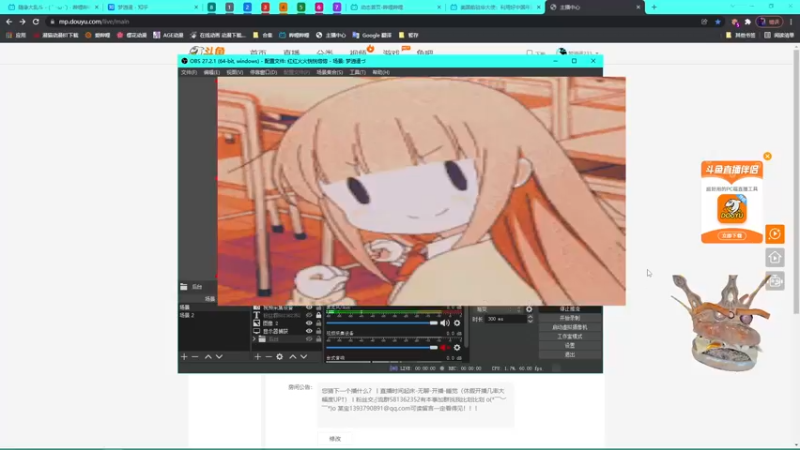Click the 工作室模式 button
800x450 pixels.
click(569, 336)
